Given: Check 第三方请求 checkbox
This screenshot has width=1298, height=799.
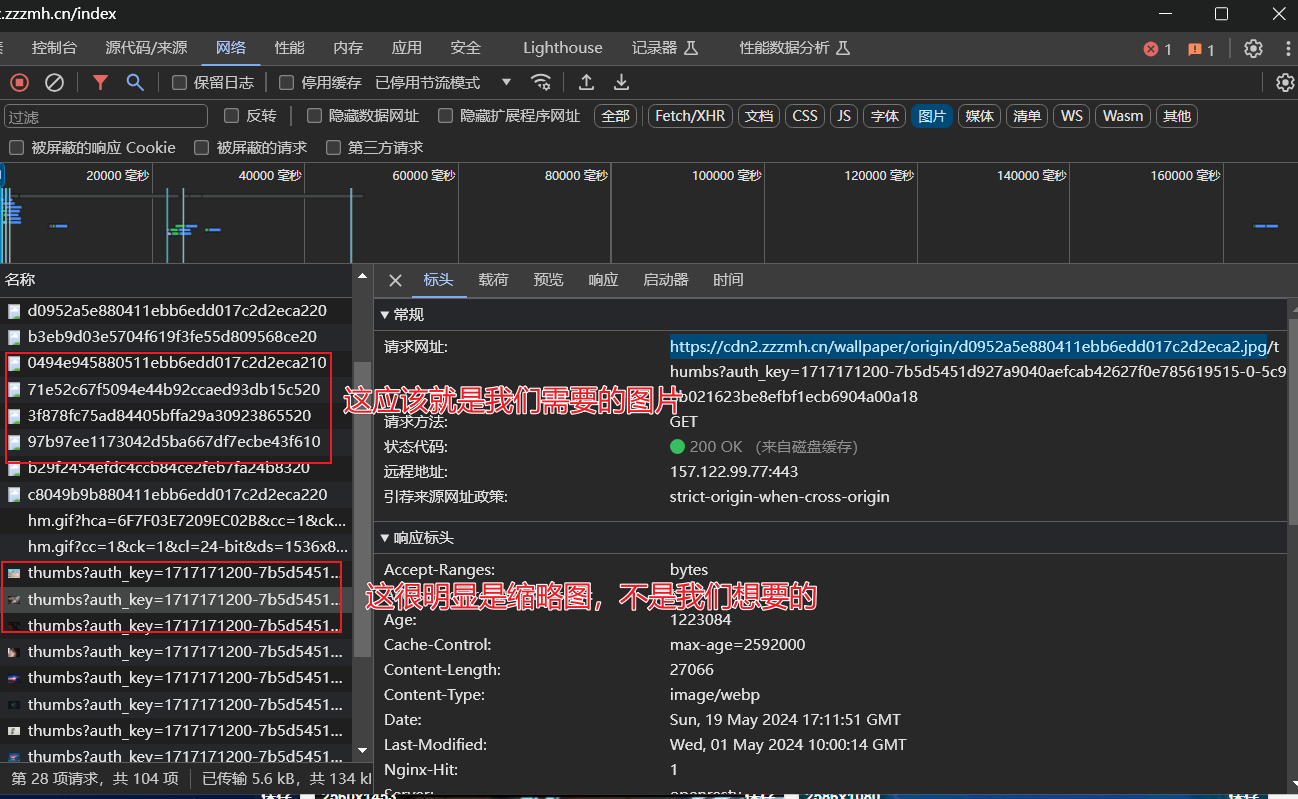Looking at the screenshot, I should coord(333,147).
